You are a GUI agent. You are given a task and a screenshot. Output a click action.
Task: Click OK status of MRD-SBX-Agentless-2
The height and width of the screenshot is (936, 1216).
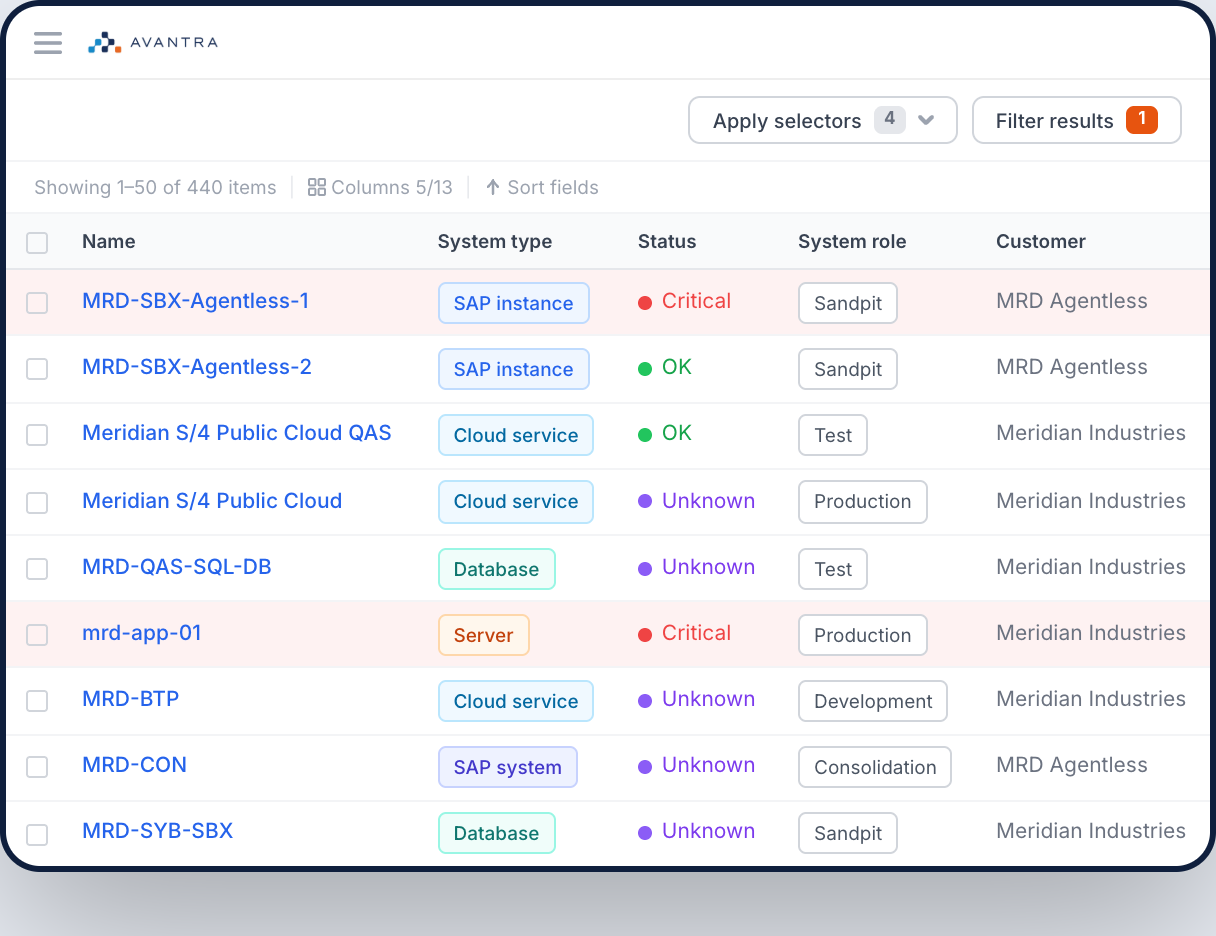665,367
